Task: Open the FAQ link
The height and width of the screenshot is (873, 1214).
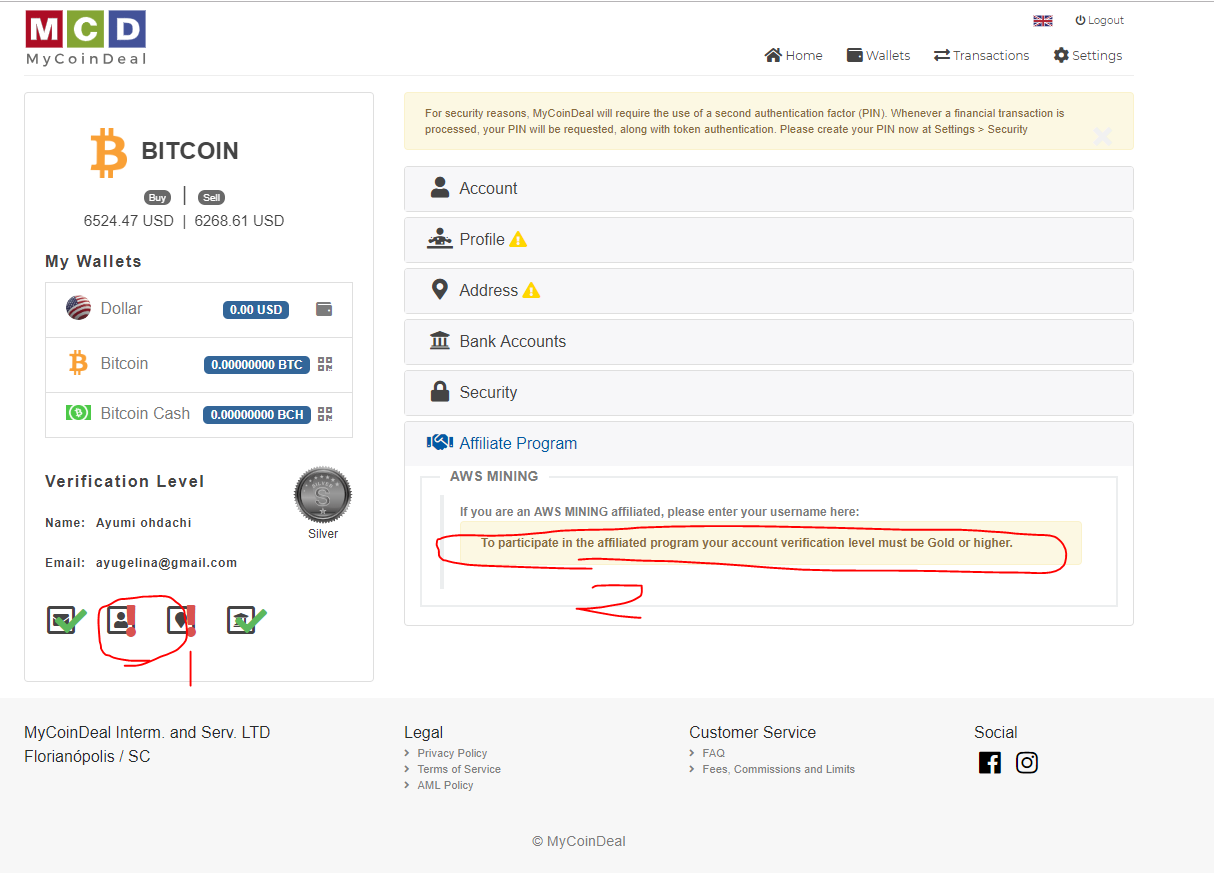Action: tap(713, 753)
